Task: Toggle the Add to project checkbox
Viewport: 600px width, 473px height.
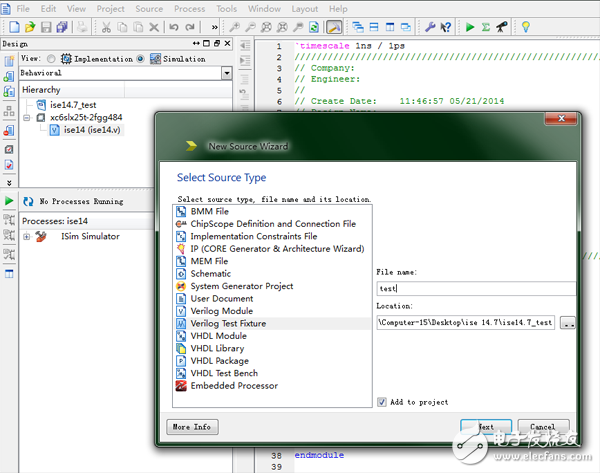Action: point(382,402)
